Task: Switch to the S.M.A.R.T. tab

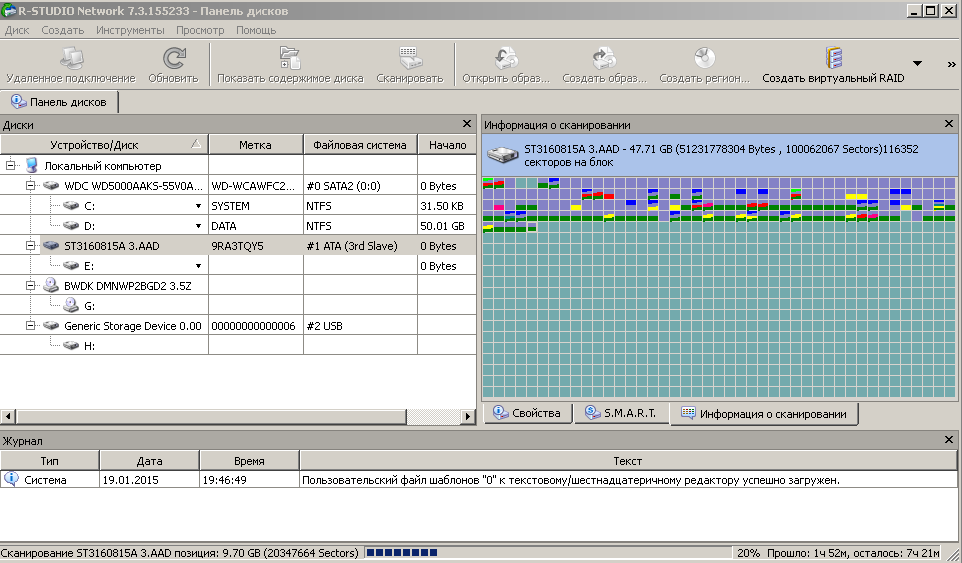Action: pyautogui.click(x=621, y=413)
